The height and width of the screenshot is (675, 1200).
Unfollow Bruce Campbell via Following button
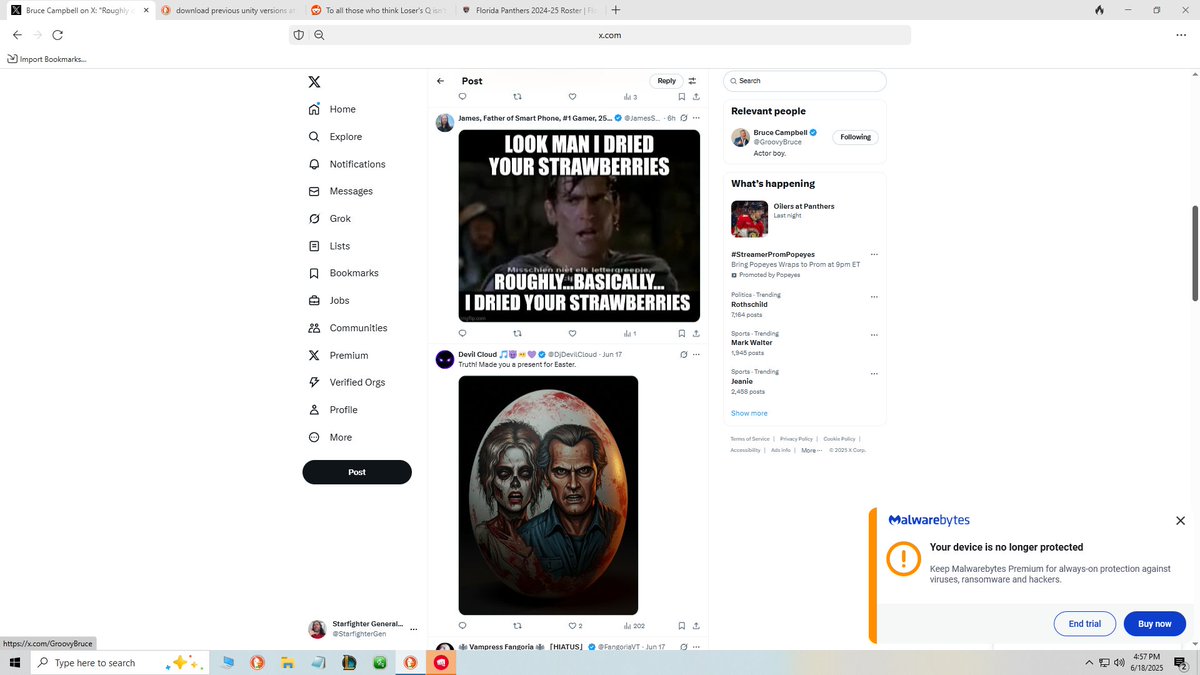854,137
